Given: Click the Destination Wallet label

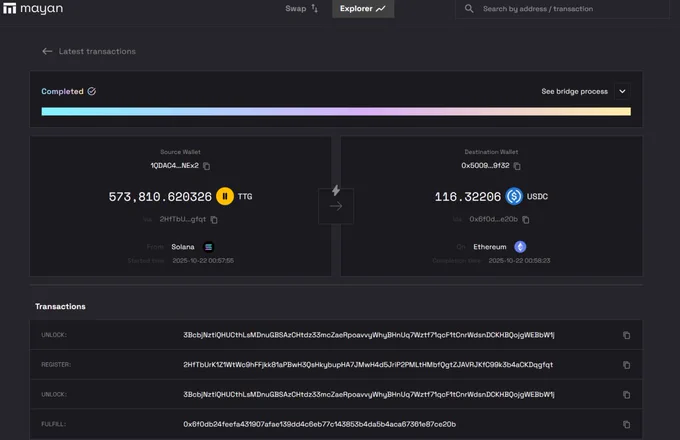Looking at the screenshot, I should [x=491, y=152].
